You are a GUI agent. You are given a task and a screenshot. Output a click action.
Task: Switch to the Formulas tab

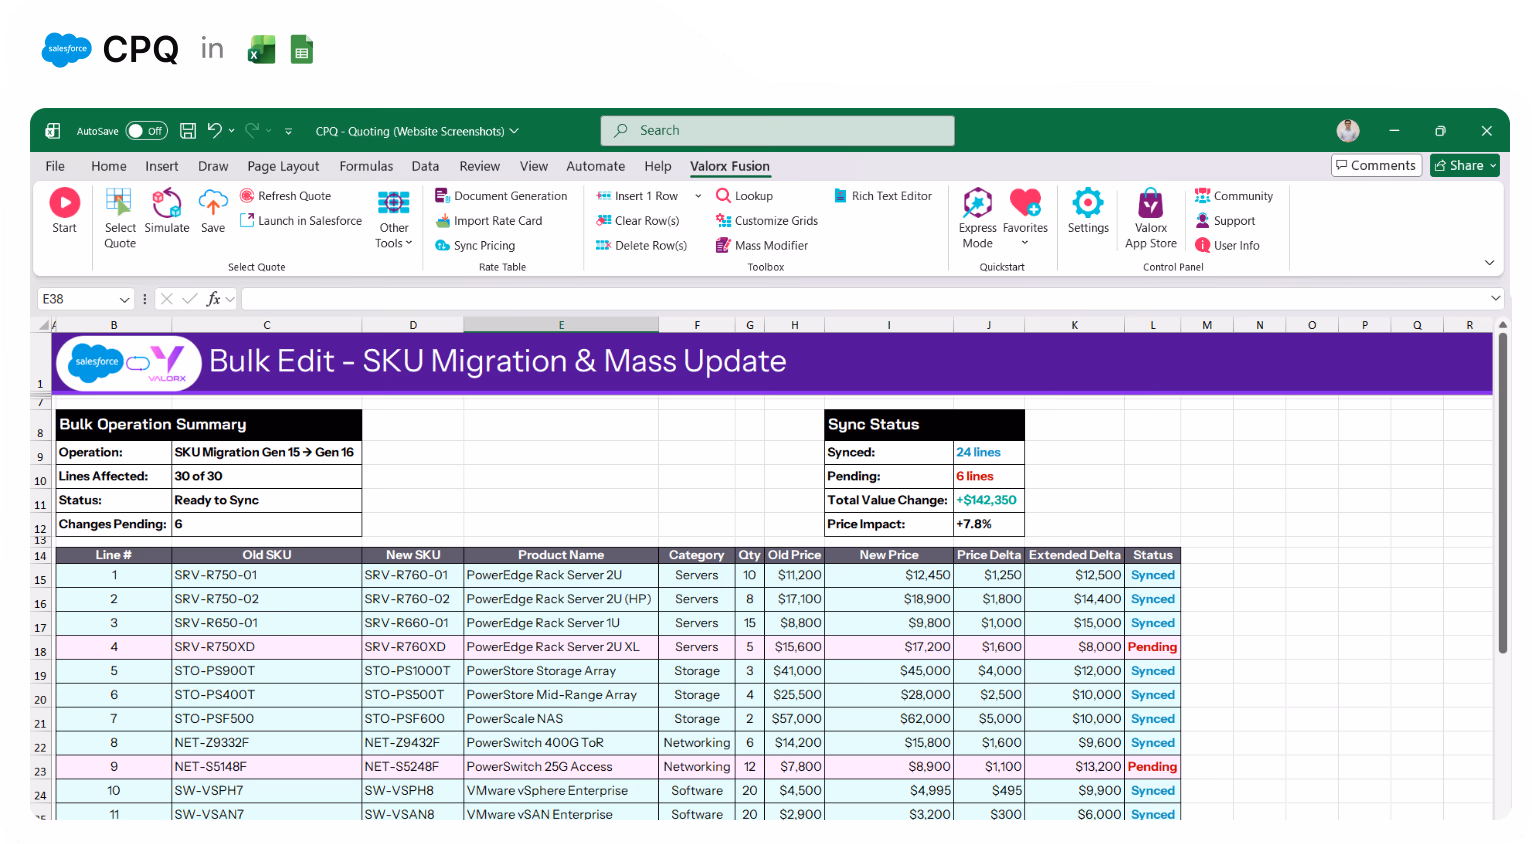click(x=366, y=166)
